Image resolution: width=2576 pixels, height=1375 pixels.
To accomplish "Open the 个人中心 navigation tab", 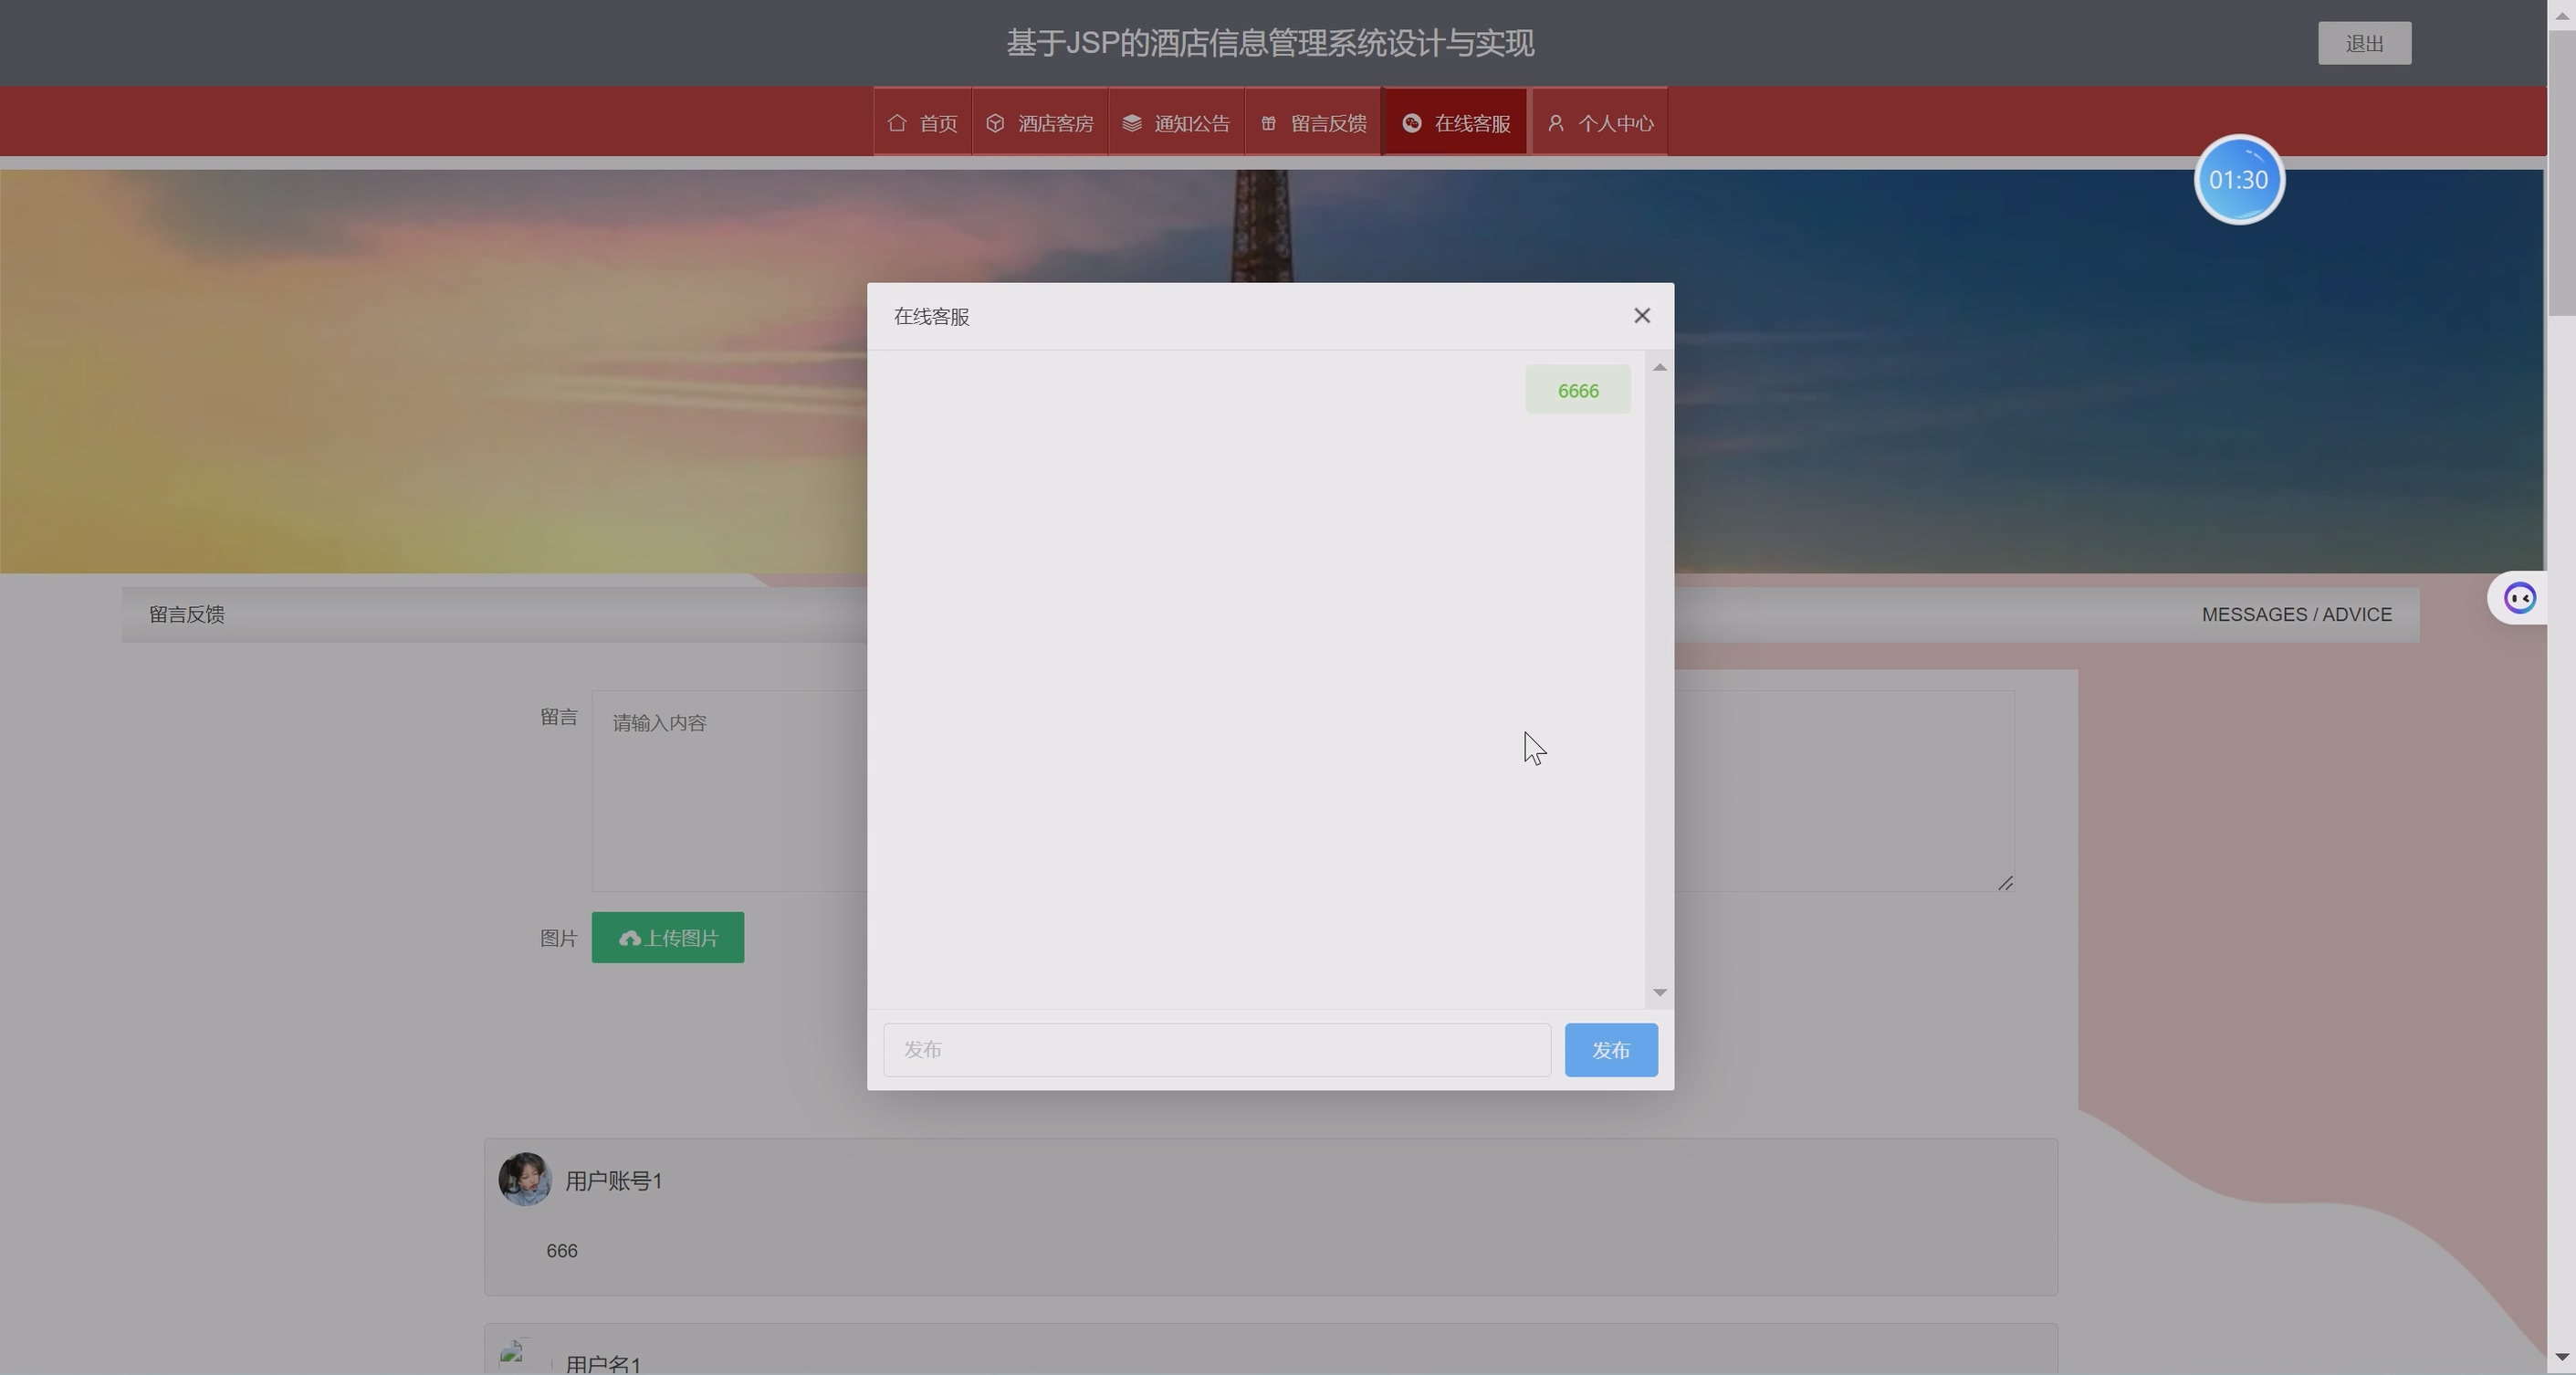I will pos(1600,122).
